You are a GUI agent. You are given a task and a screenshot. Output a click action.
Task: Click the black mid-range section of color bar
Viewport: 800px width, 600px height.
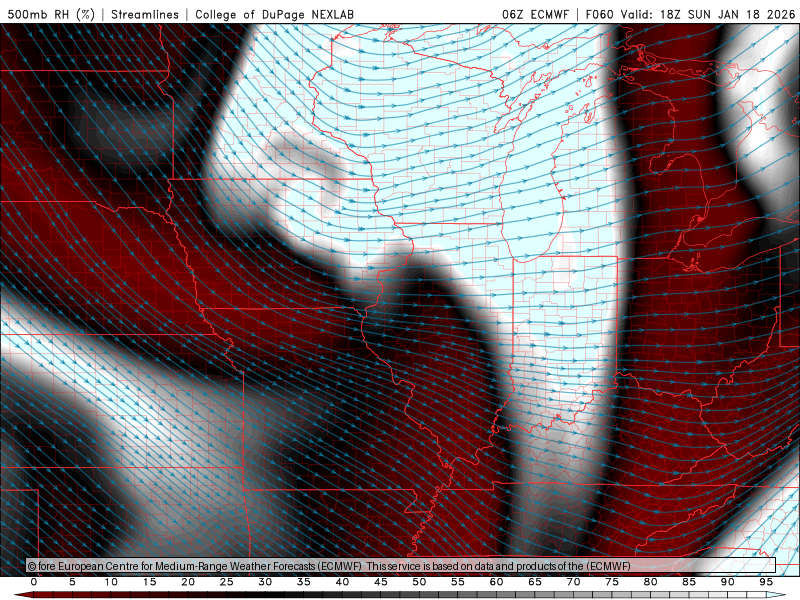click(x=265, y=595)
